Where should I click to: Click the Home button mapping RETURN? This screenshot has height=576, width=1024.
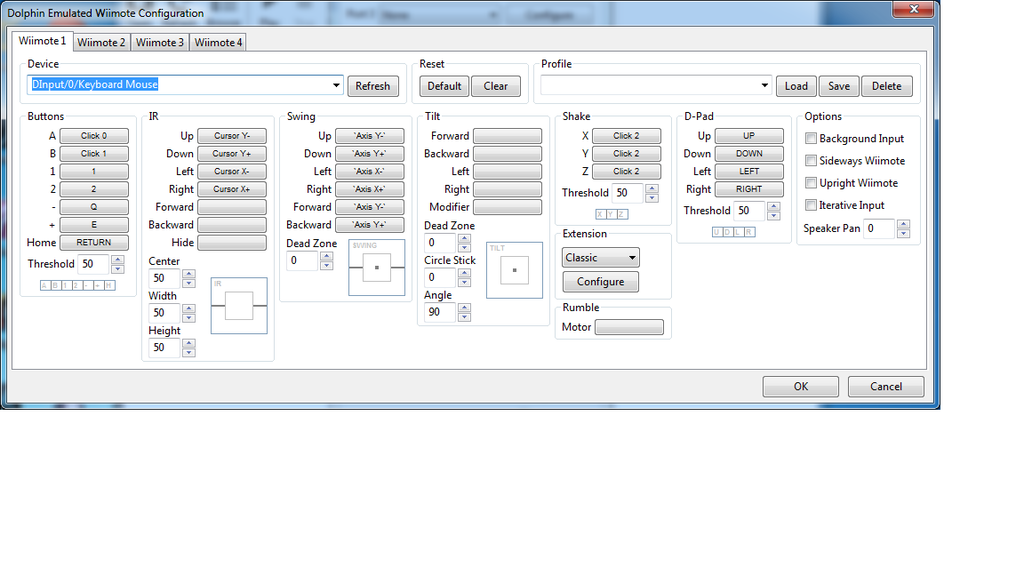coord(94,242)
